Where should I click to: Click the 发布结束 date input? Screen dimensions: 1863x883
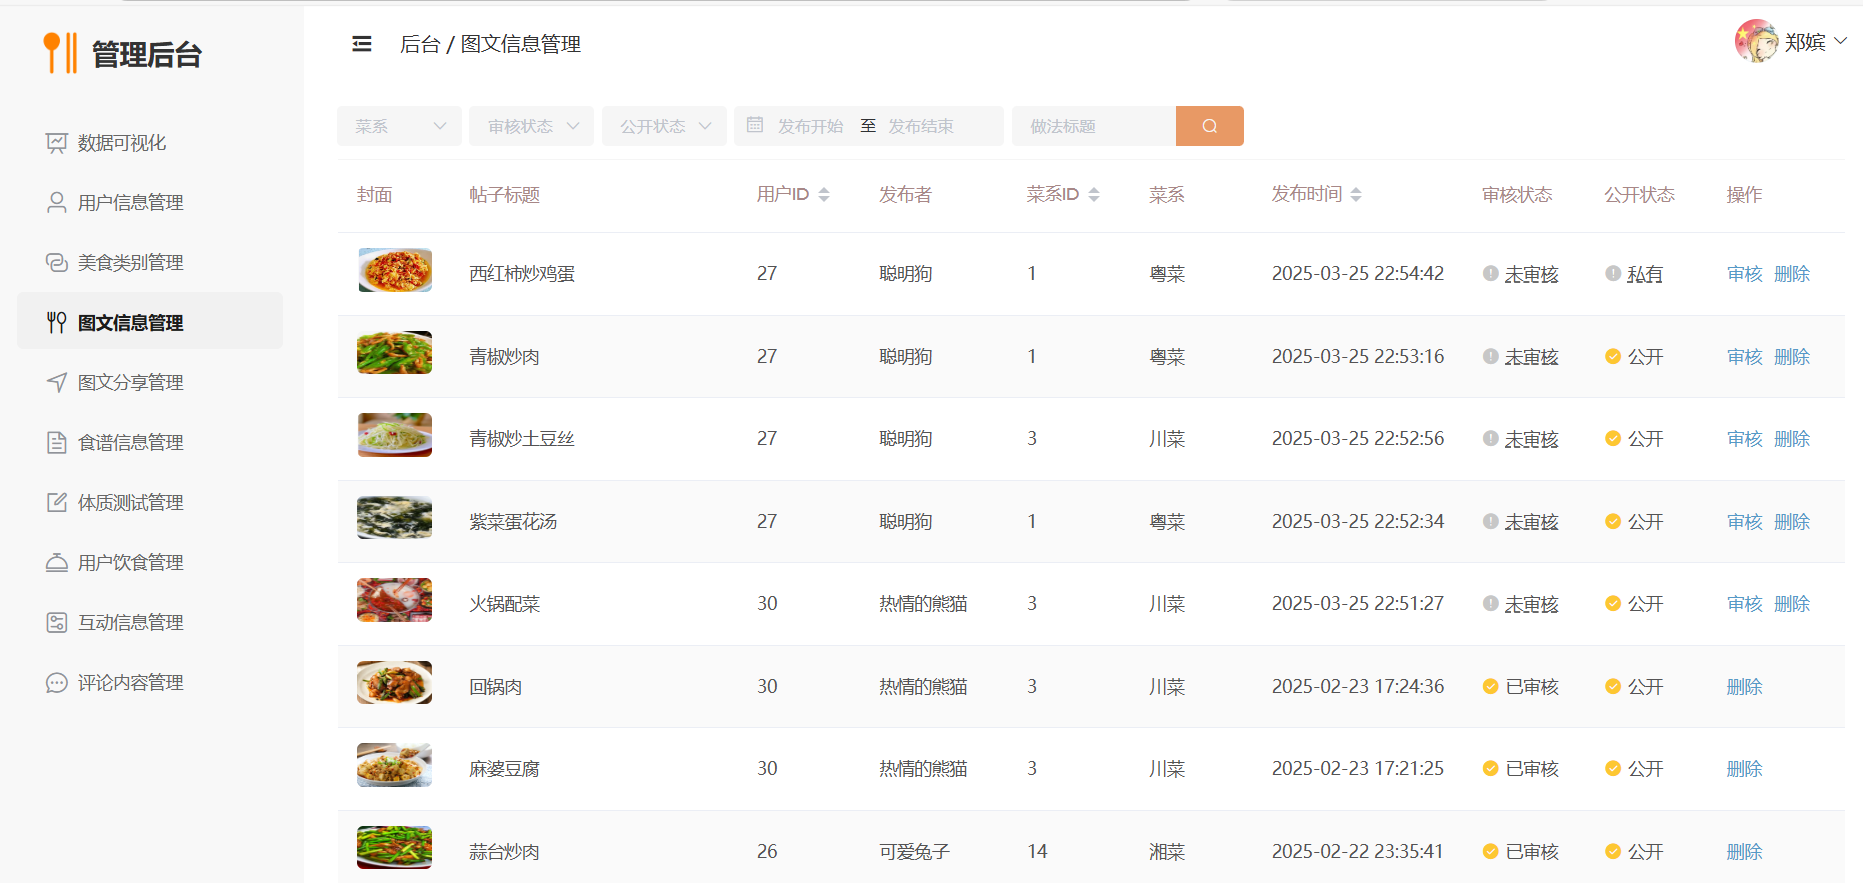click(x=921, y=126)
